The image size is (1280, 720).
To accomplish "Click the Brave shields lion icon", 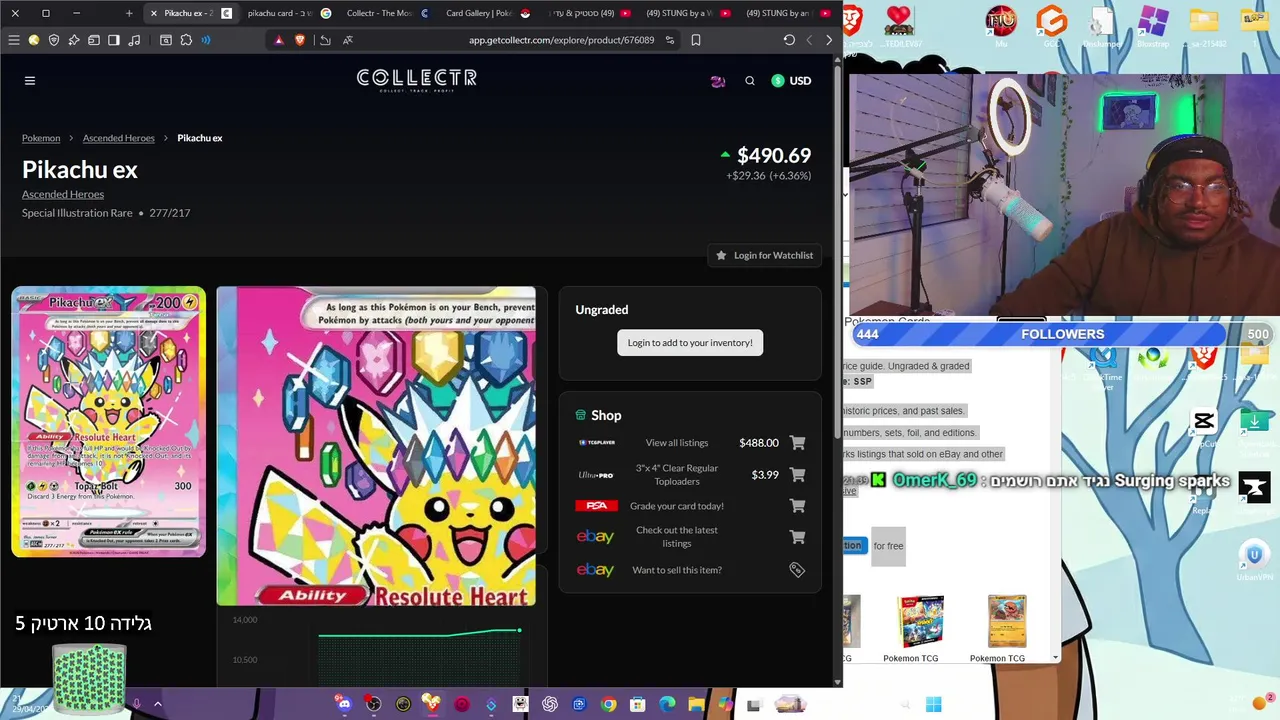I will tap(299, 40).
